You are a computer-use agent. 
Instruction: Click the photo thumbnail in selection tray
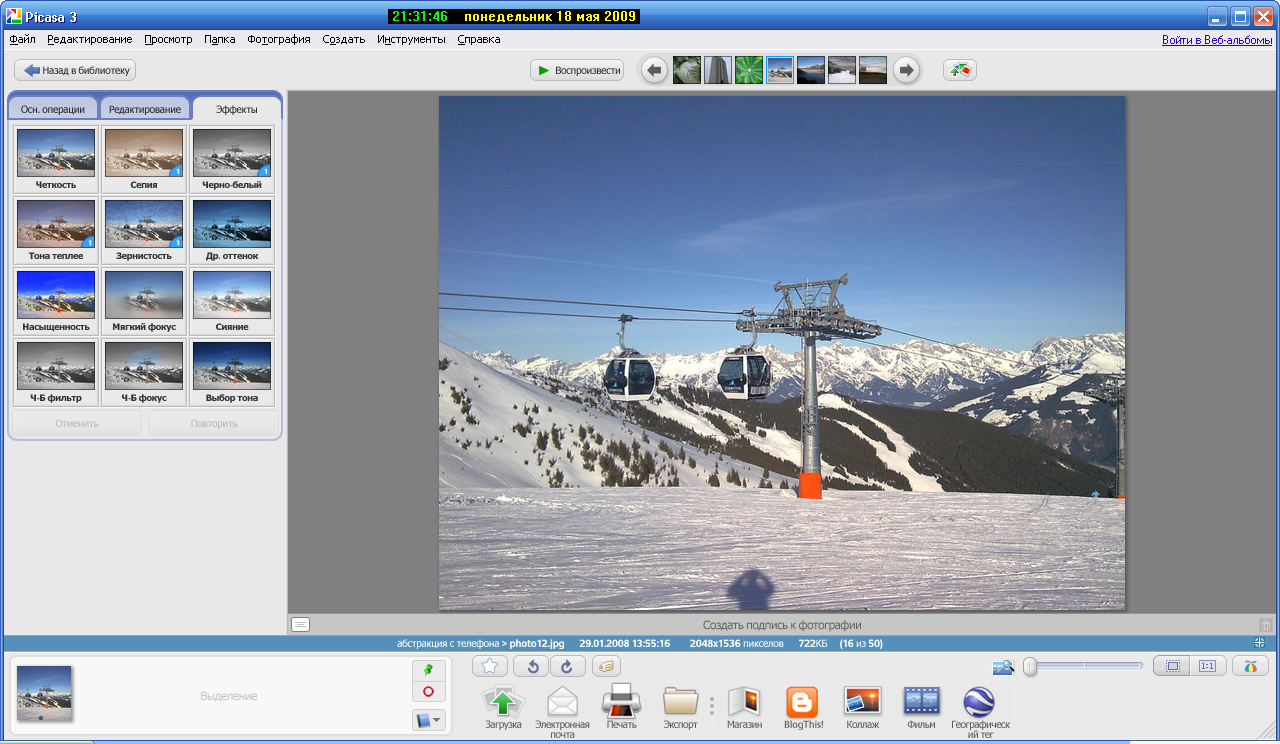point(44,694)
